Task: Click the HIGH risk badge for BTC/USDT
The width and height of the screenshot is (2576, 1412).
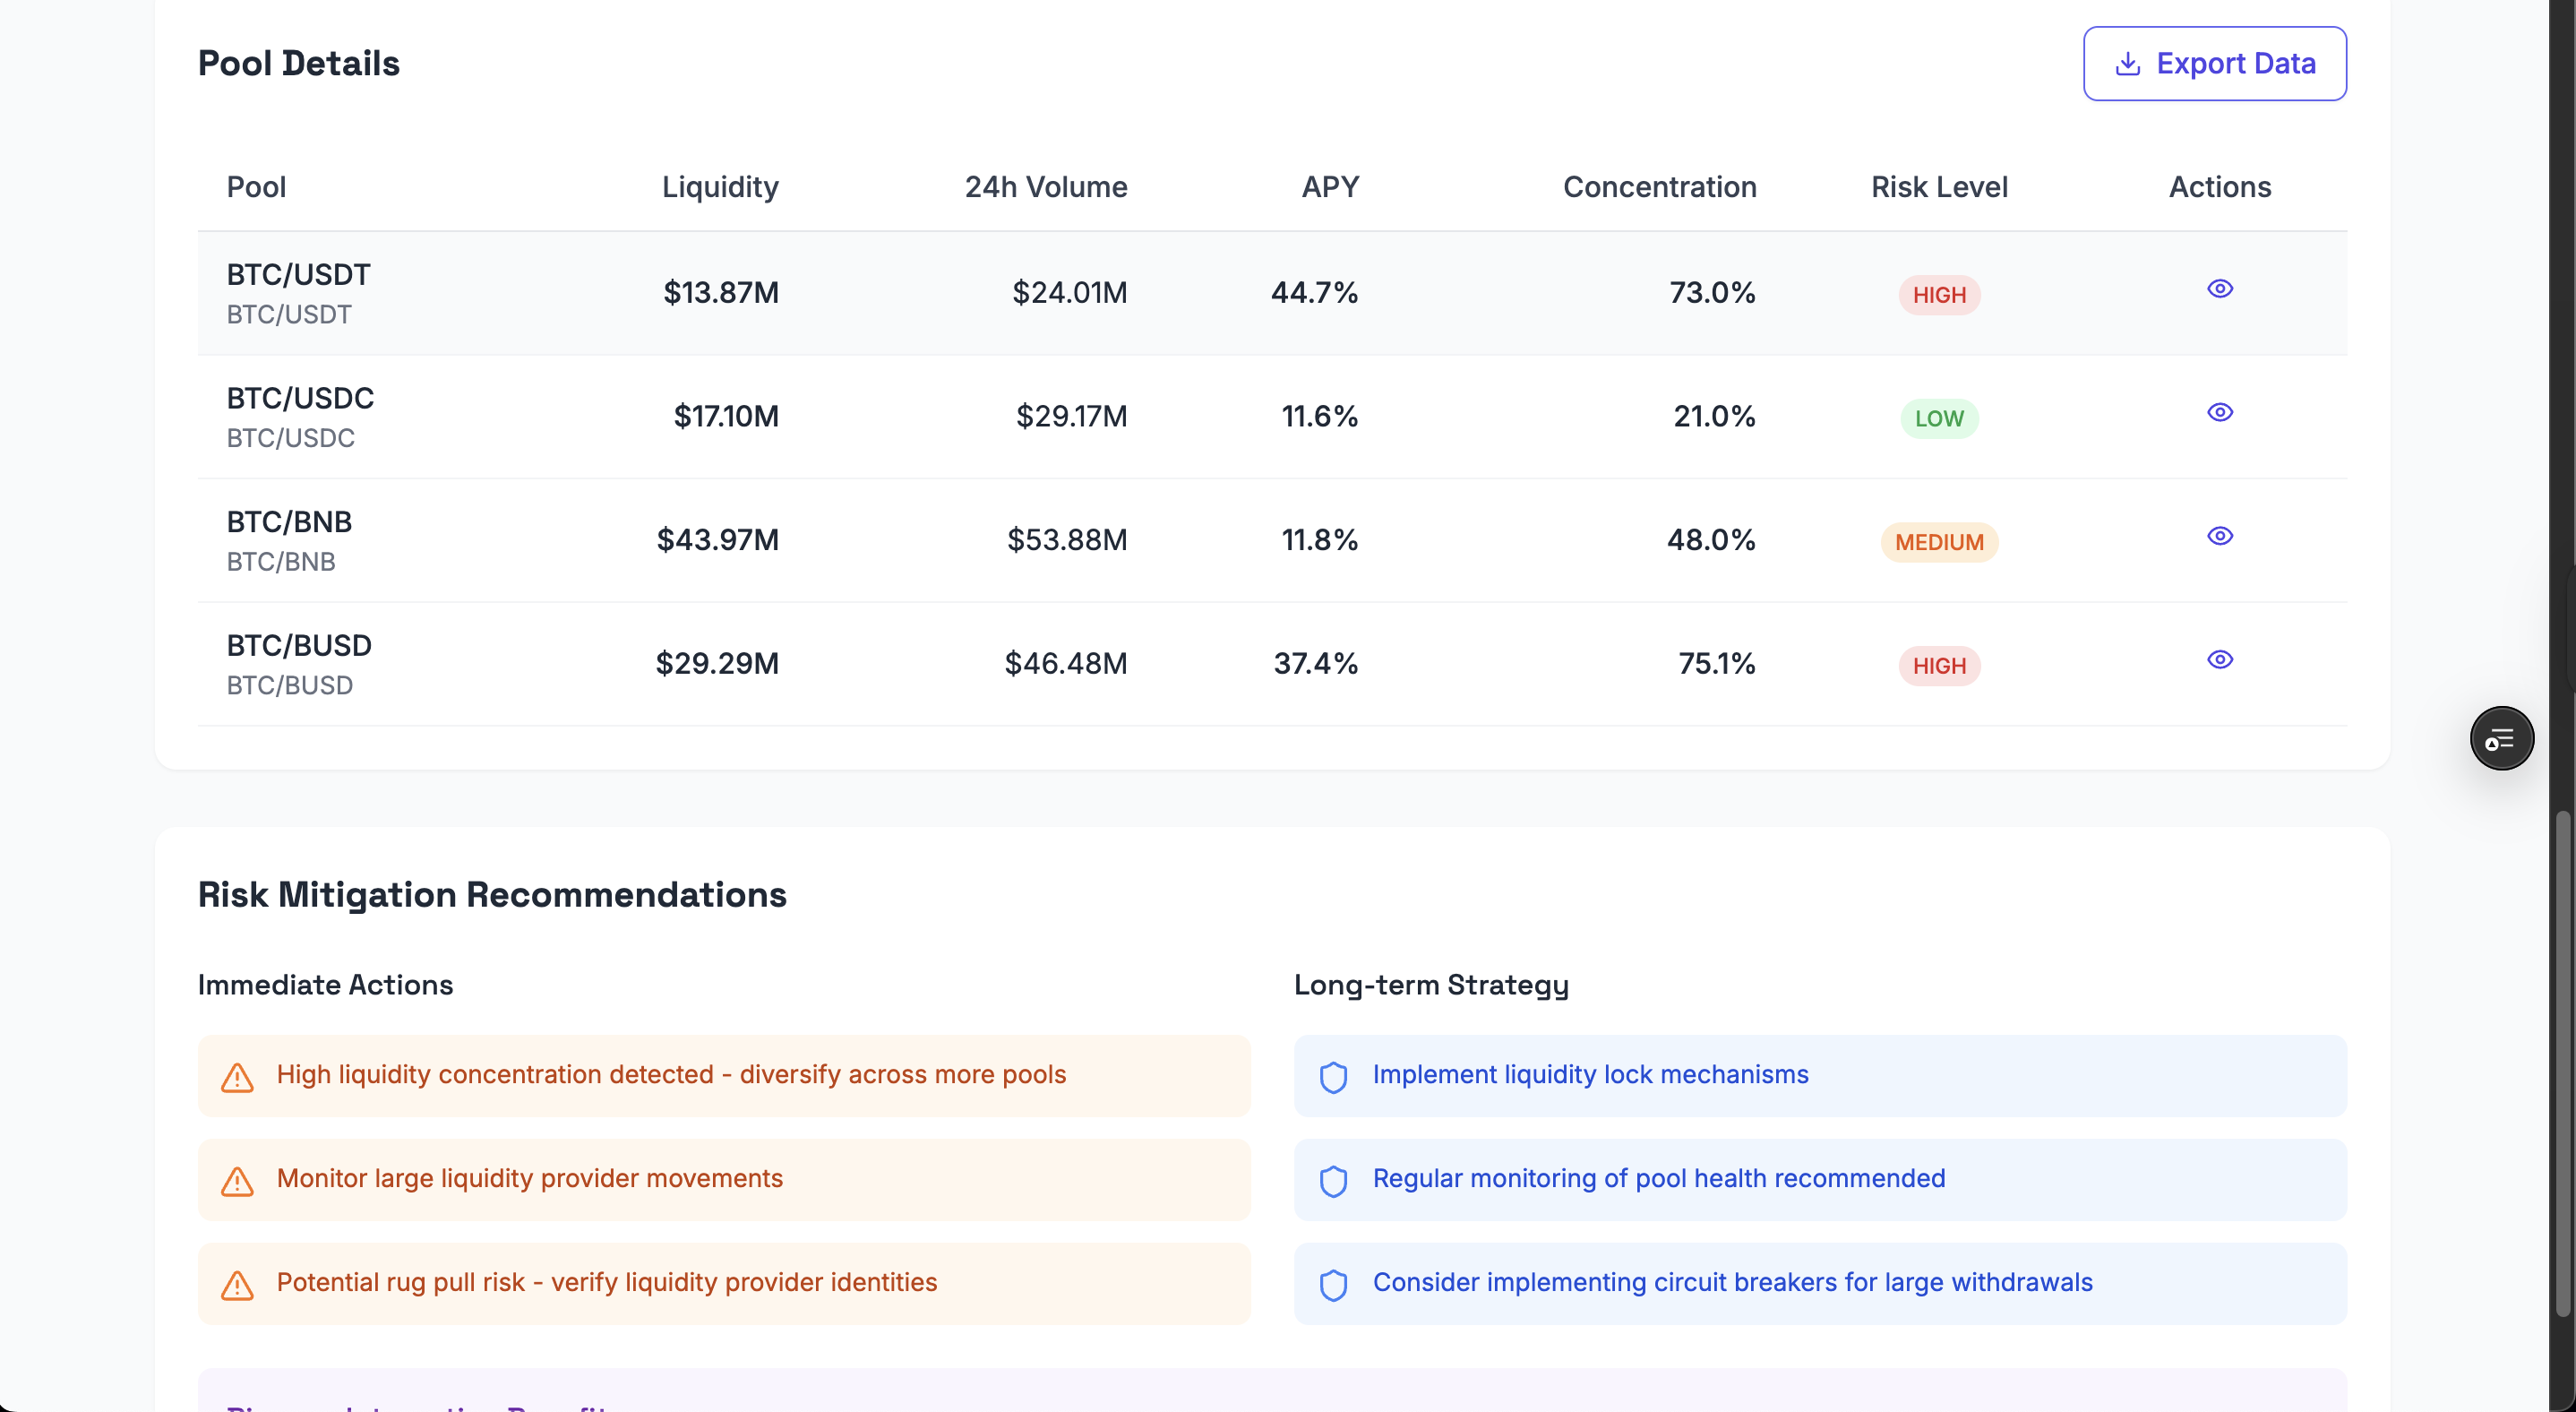Action: [x=1938, y=295]
